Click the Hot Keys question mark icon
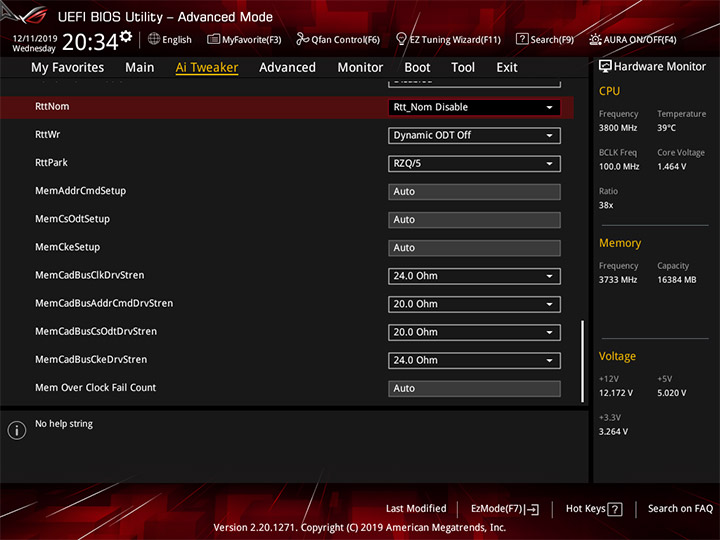Viewport: 720px width, 540px height. click(x=614, y=509)
